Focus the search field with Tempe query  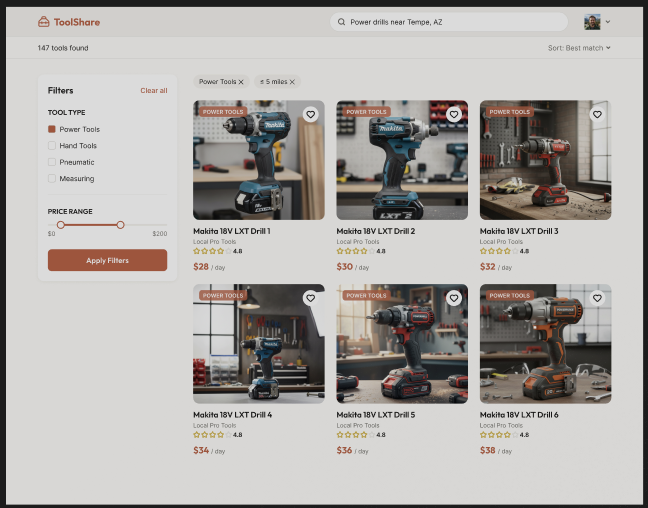(449, 22)
